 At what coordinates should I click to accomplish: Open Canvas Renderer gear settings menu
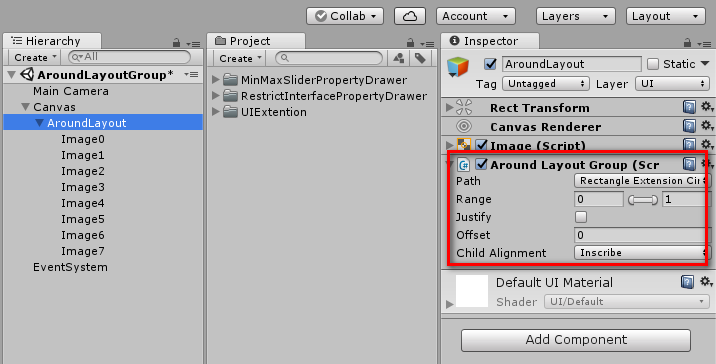click(x=707, y=126)
